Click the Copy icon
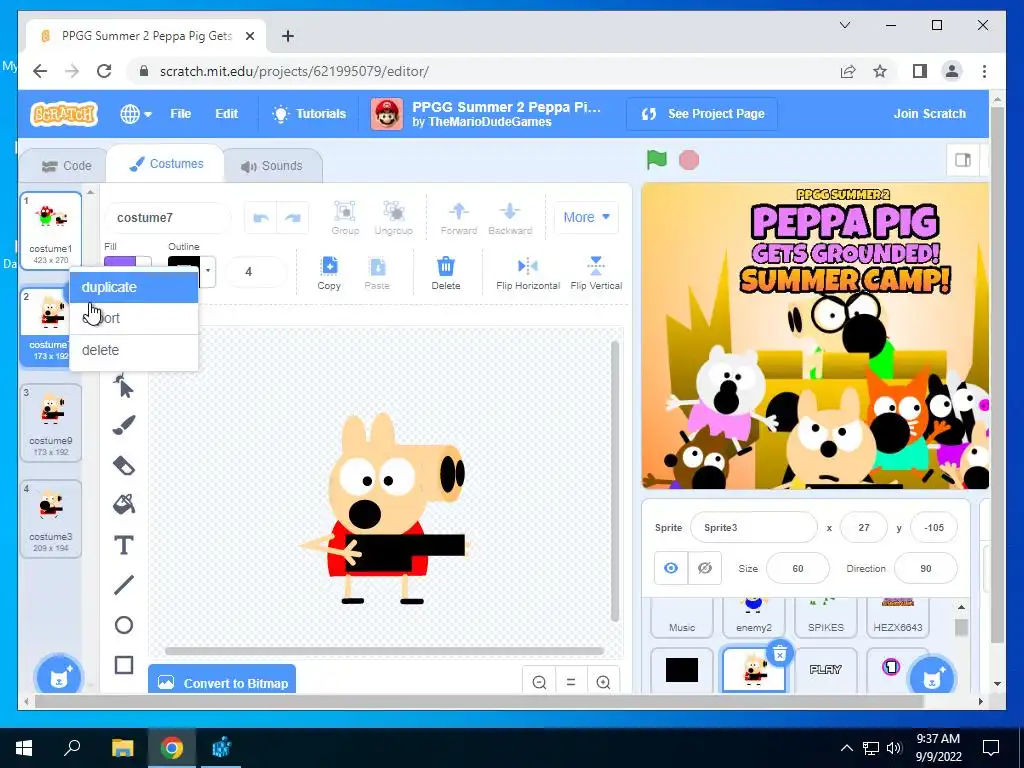 coord(329,273)
